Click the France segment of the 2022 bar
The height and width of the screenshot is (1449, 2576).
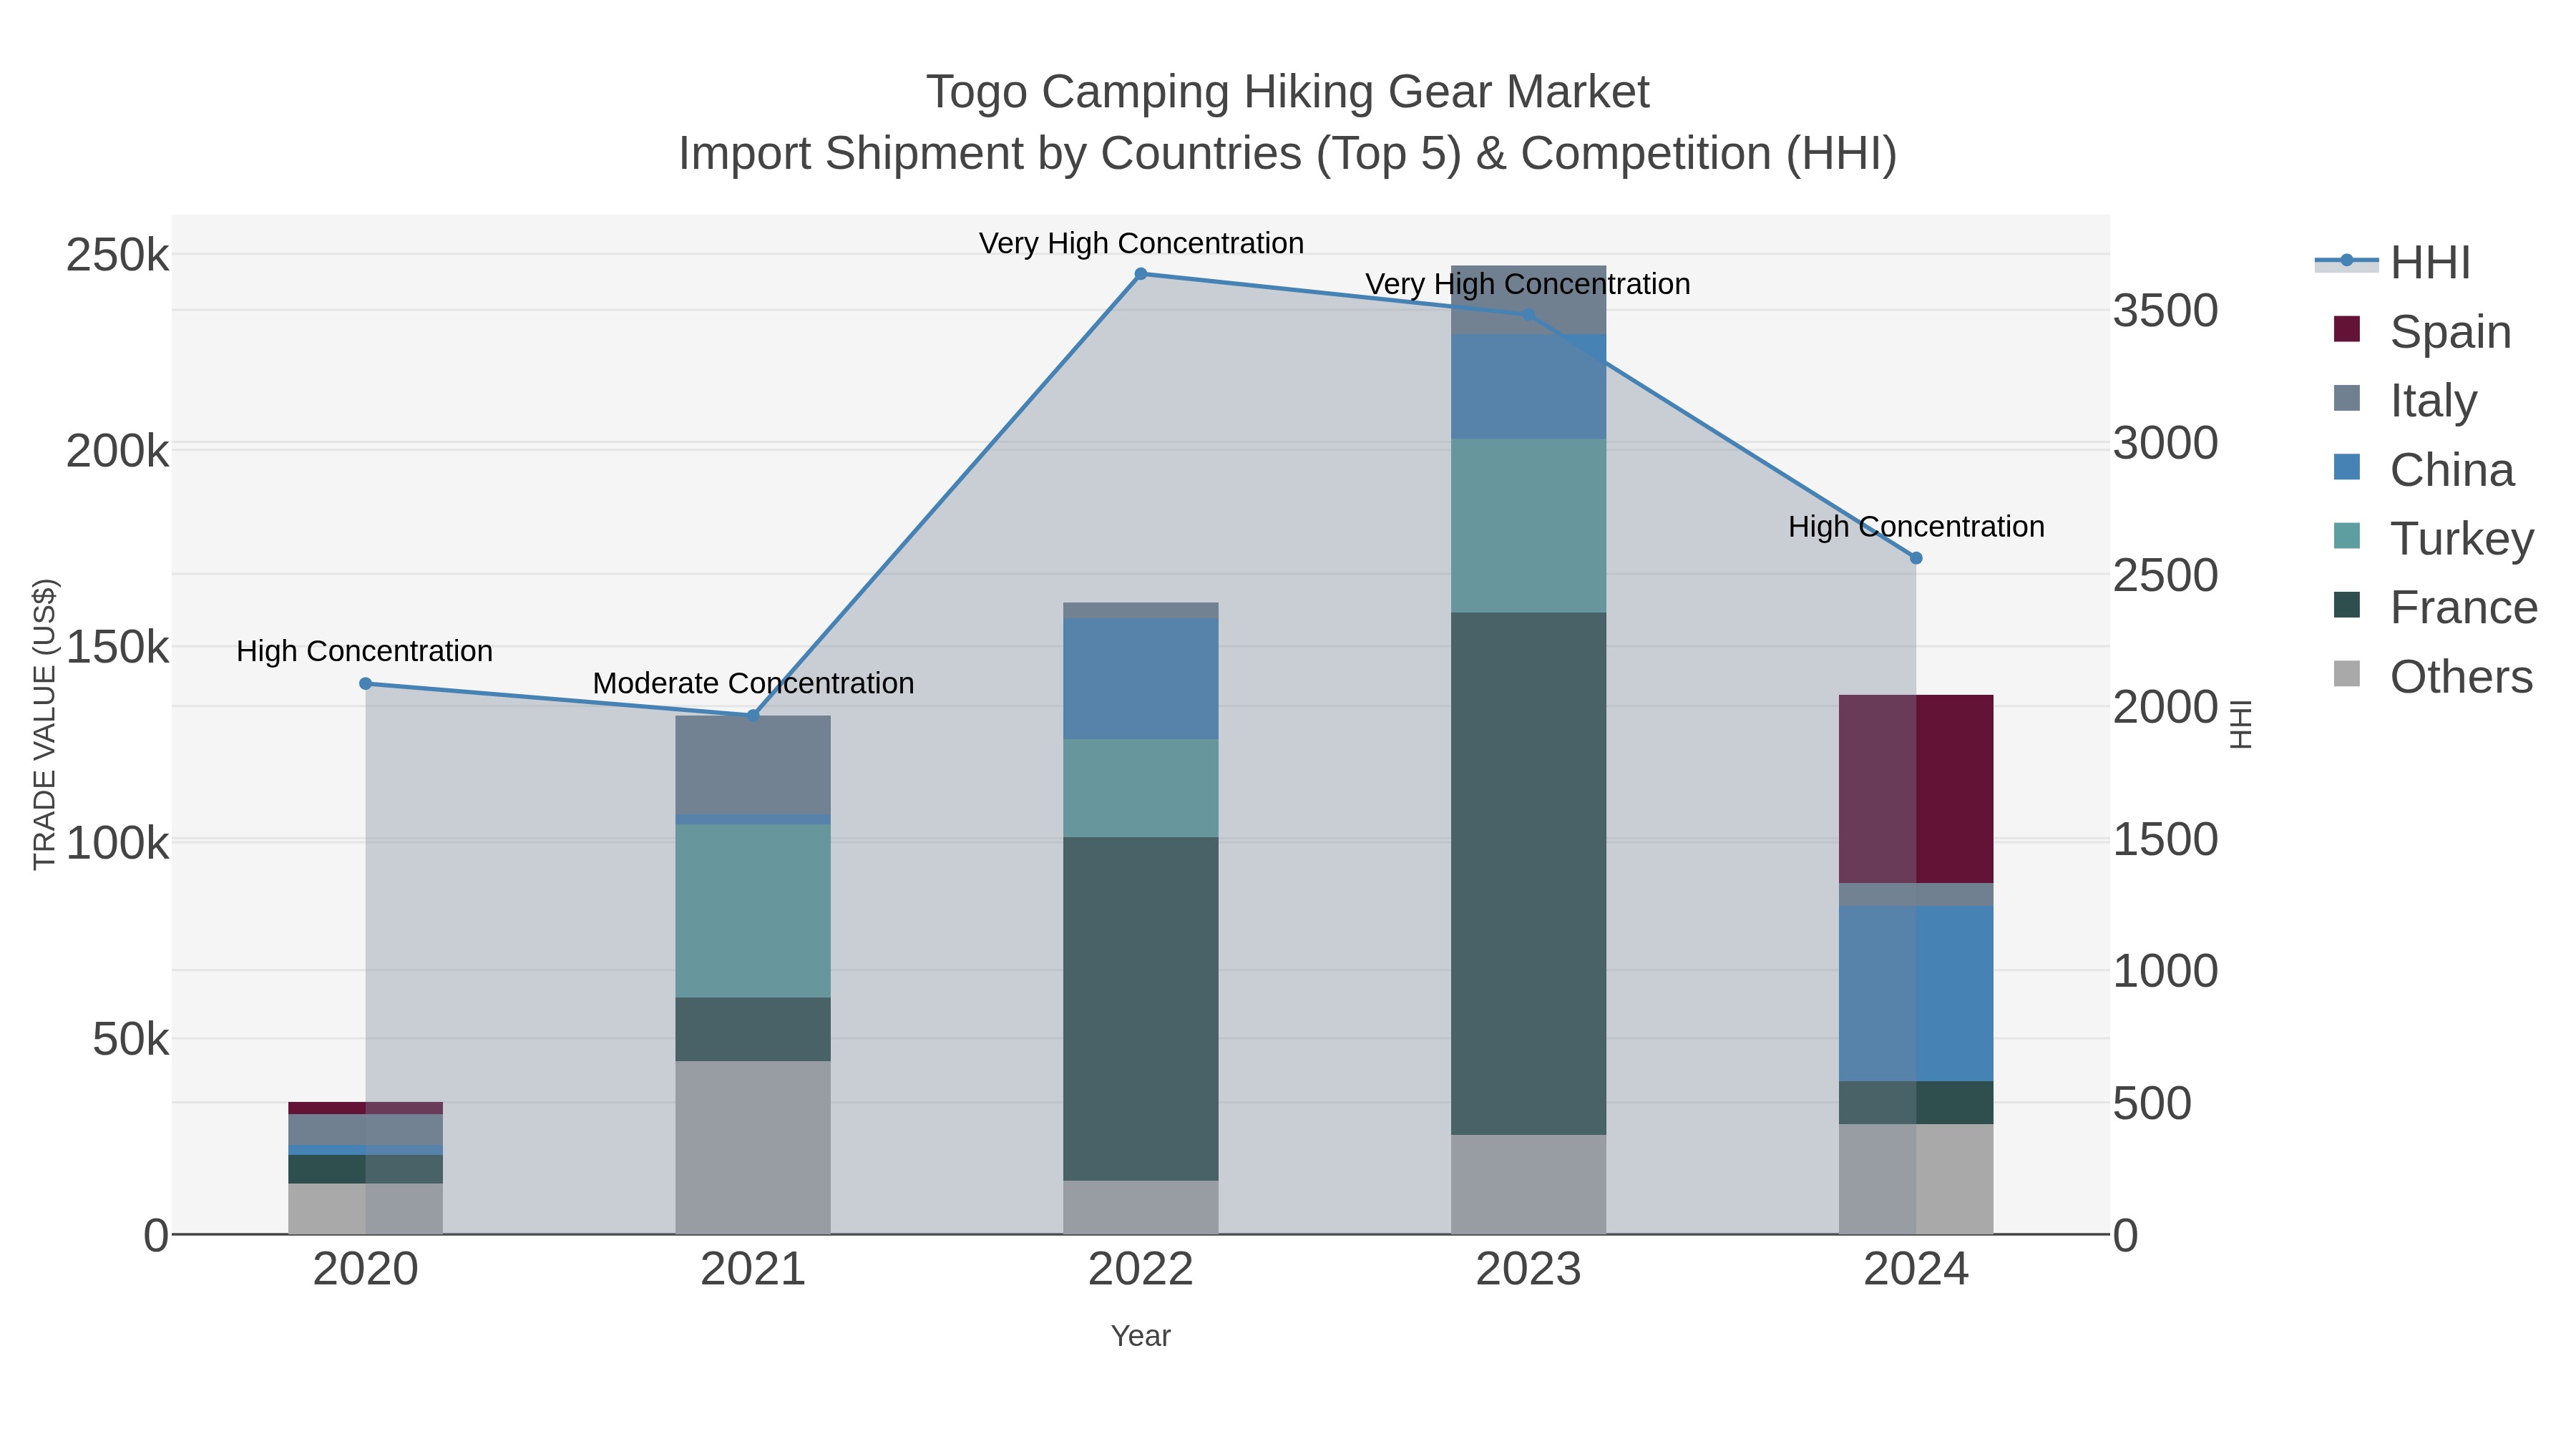pyautogui.click(x=1141, y=1009)
